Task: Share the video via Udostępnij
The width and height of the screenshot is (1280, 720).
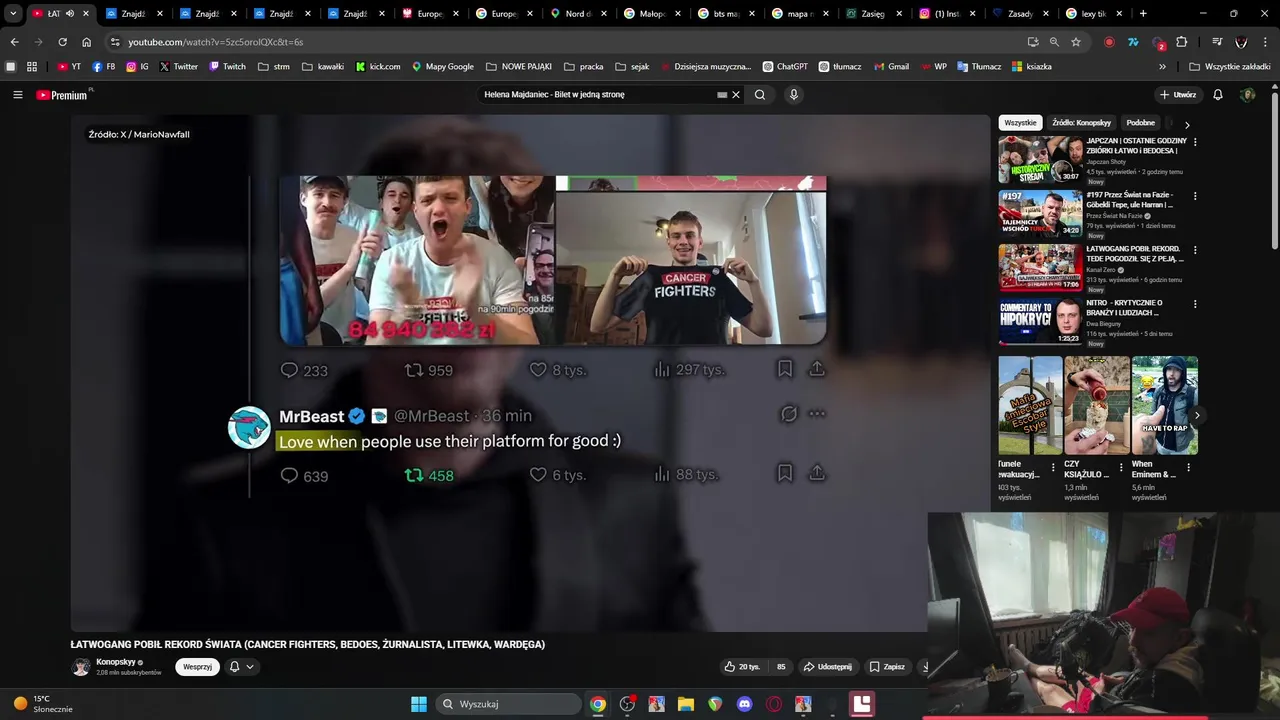Action: [x=828, y=667]
